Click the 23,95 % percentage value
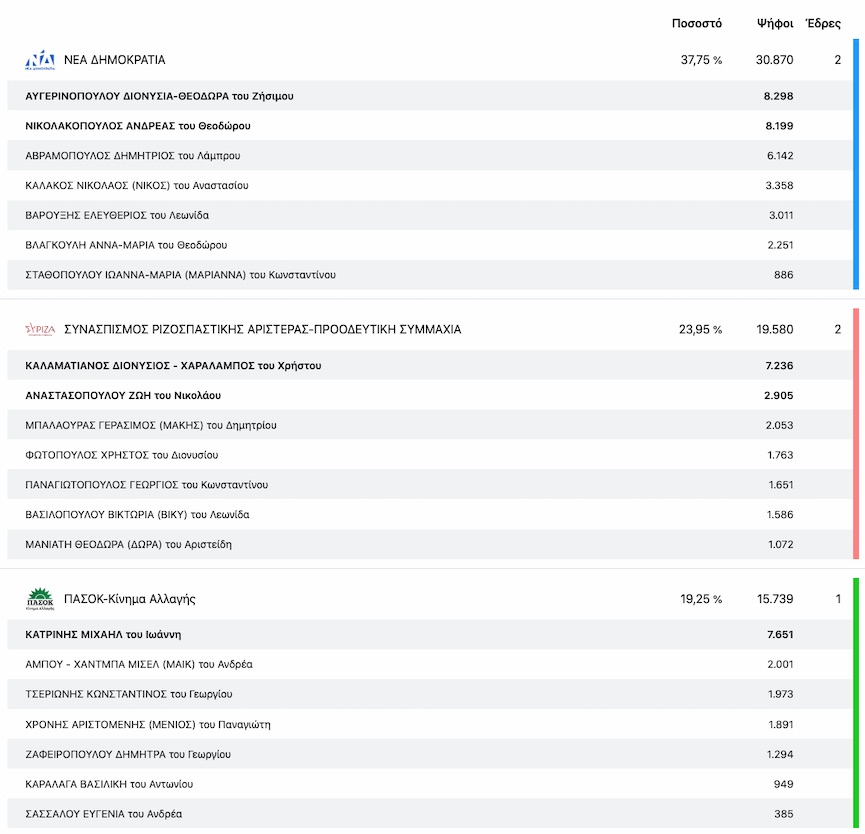Screen dimensions: 865x834 701,329
